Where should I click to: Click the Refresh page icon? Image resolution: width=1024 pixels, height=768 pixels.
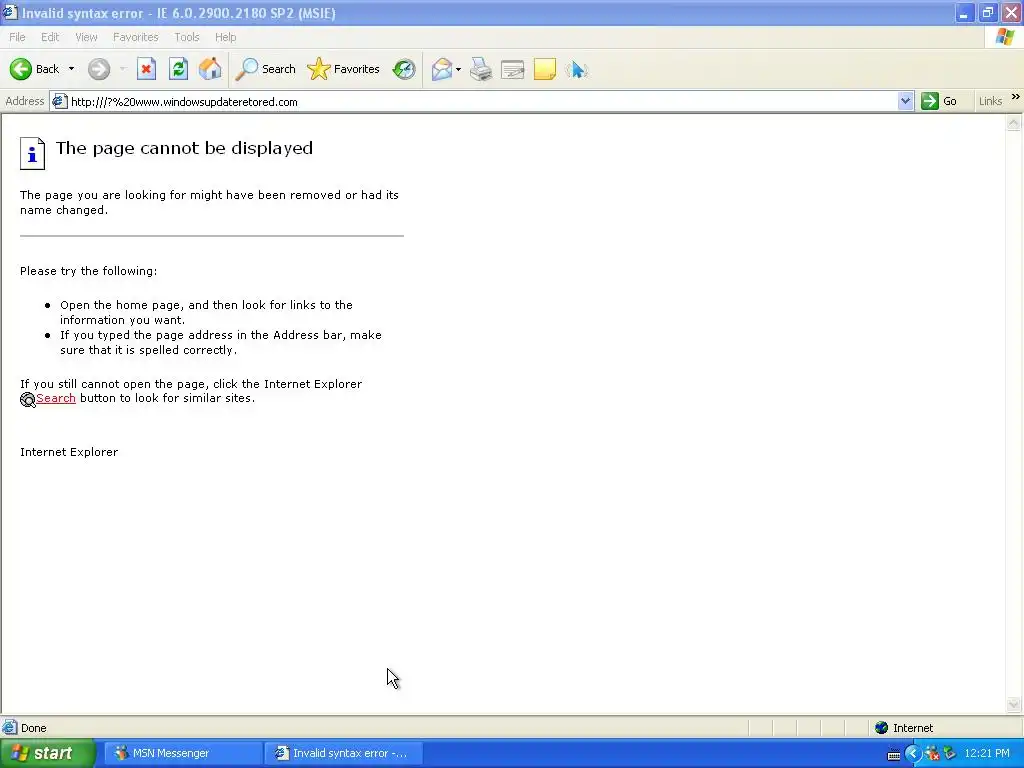(x=178, y=69)
